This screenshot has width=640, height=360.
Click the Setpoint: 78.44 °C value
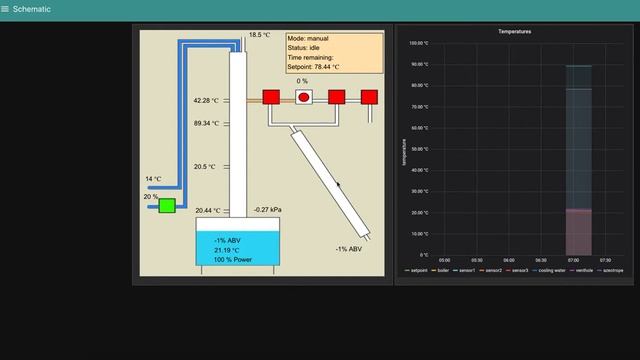click(313, 67)
